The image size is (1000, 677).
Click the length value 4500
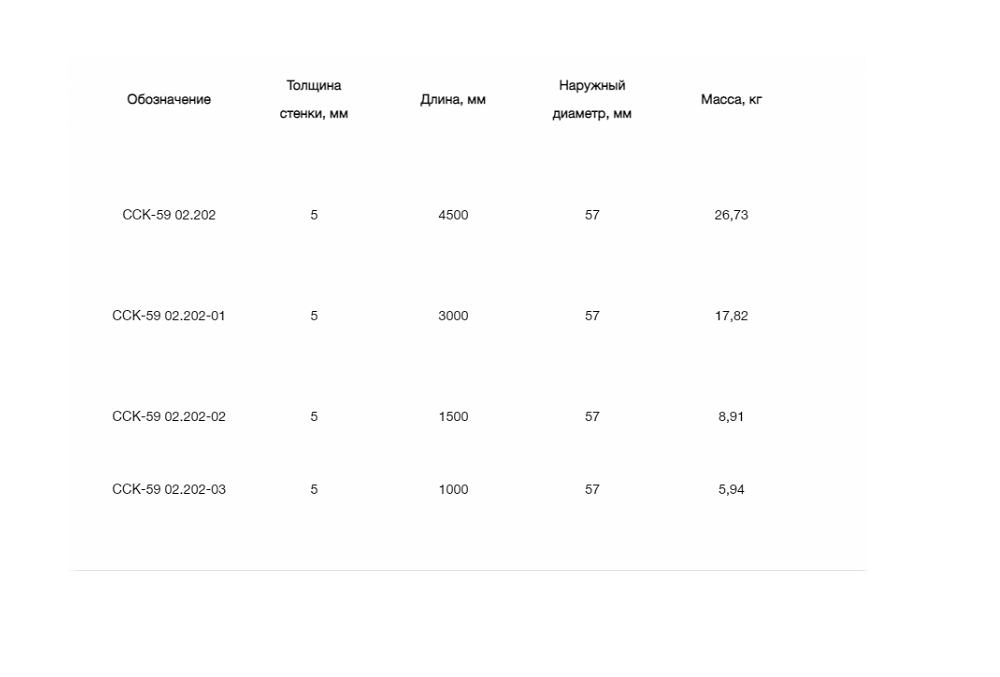point(453,215)
